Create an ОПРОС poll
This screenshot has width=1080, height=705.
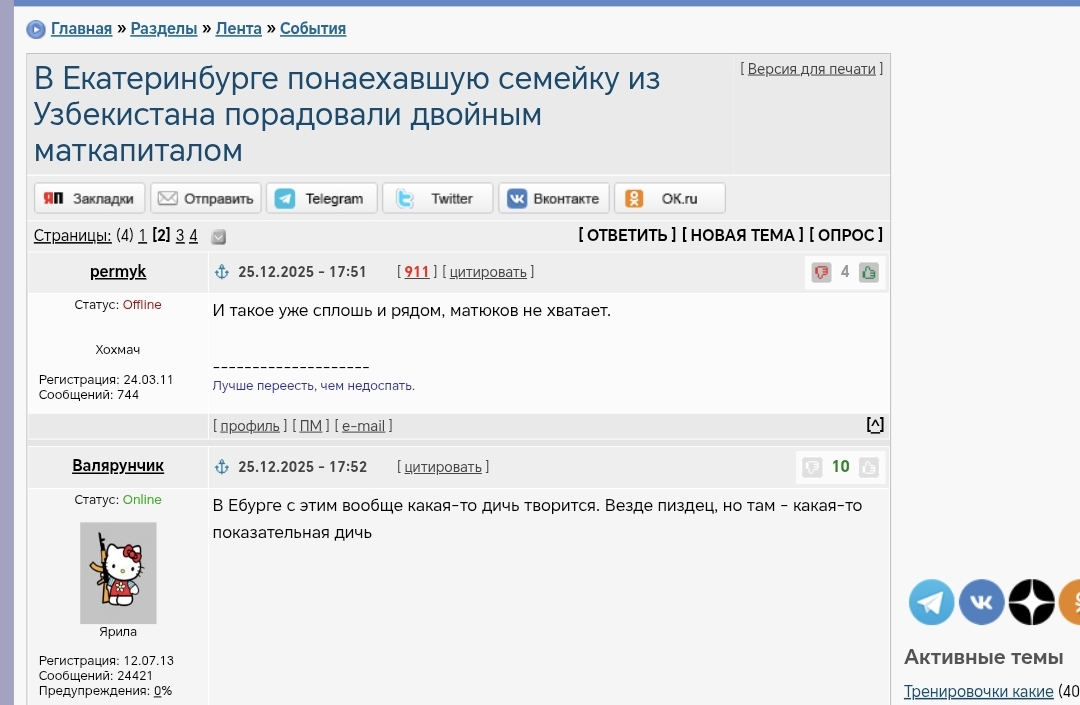pos(846,235)
